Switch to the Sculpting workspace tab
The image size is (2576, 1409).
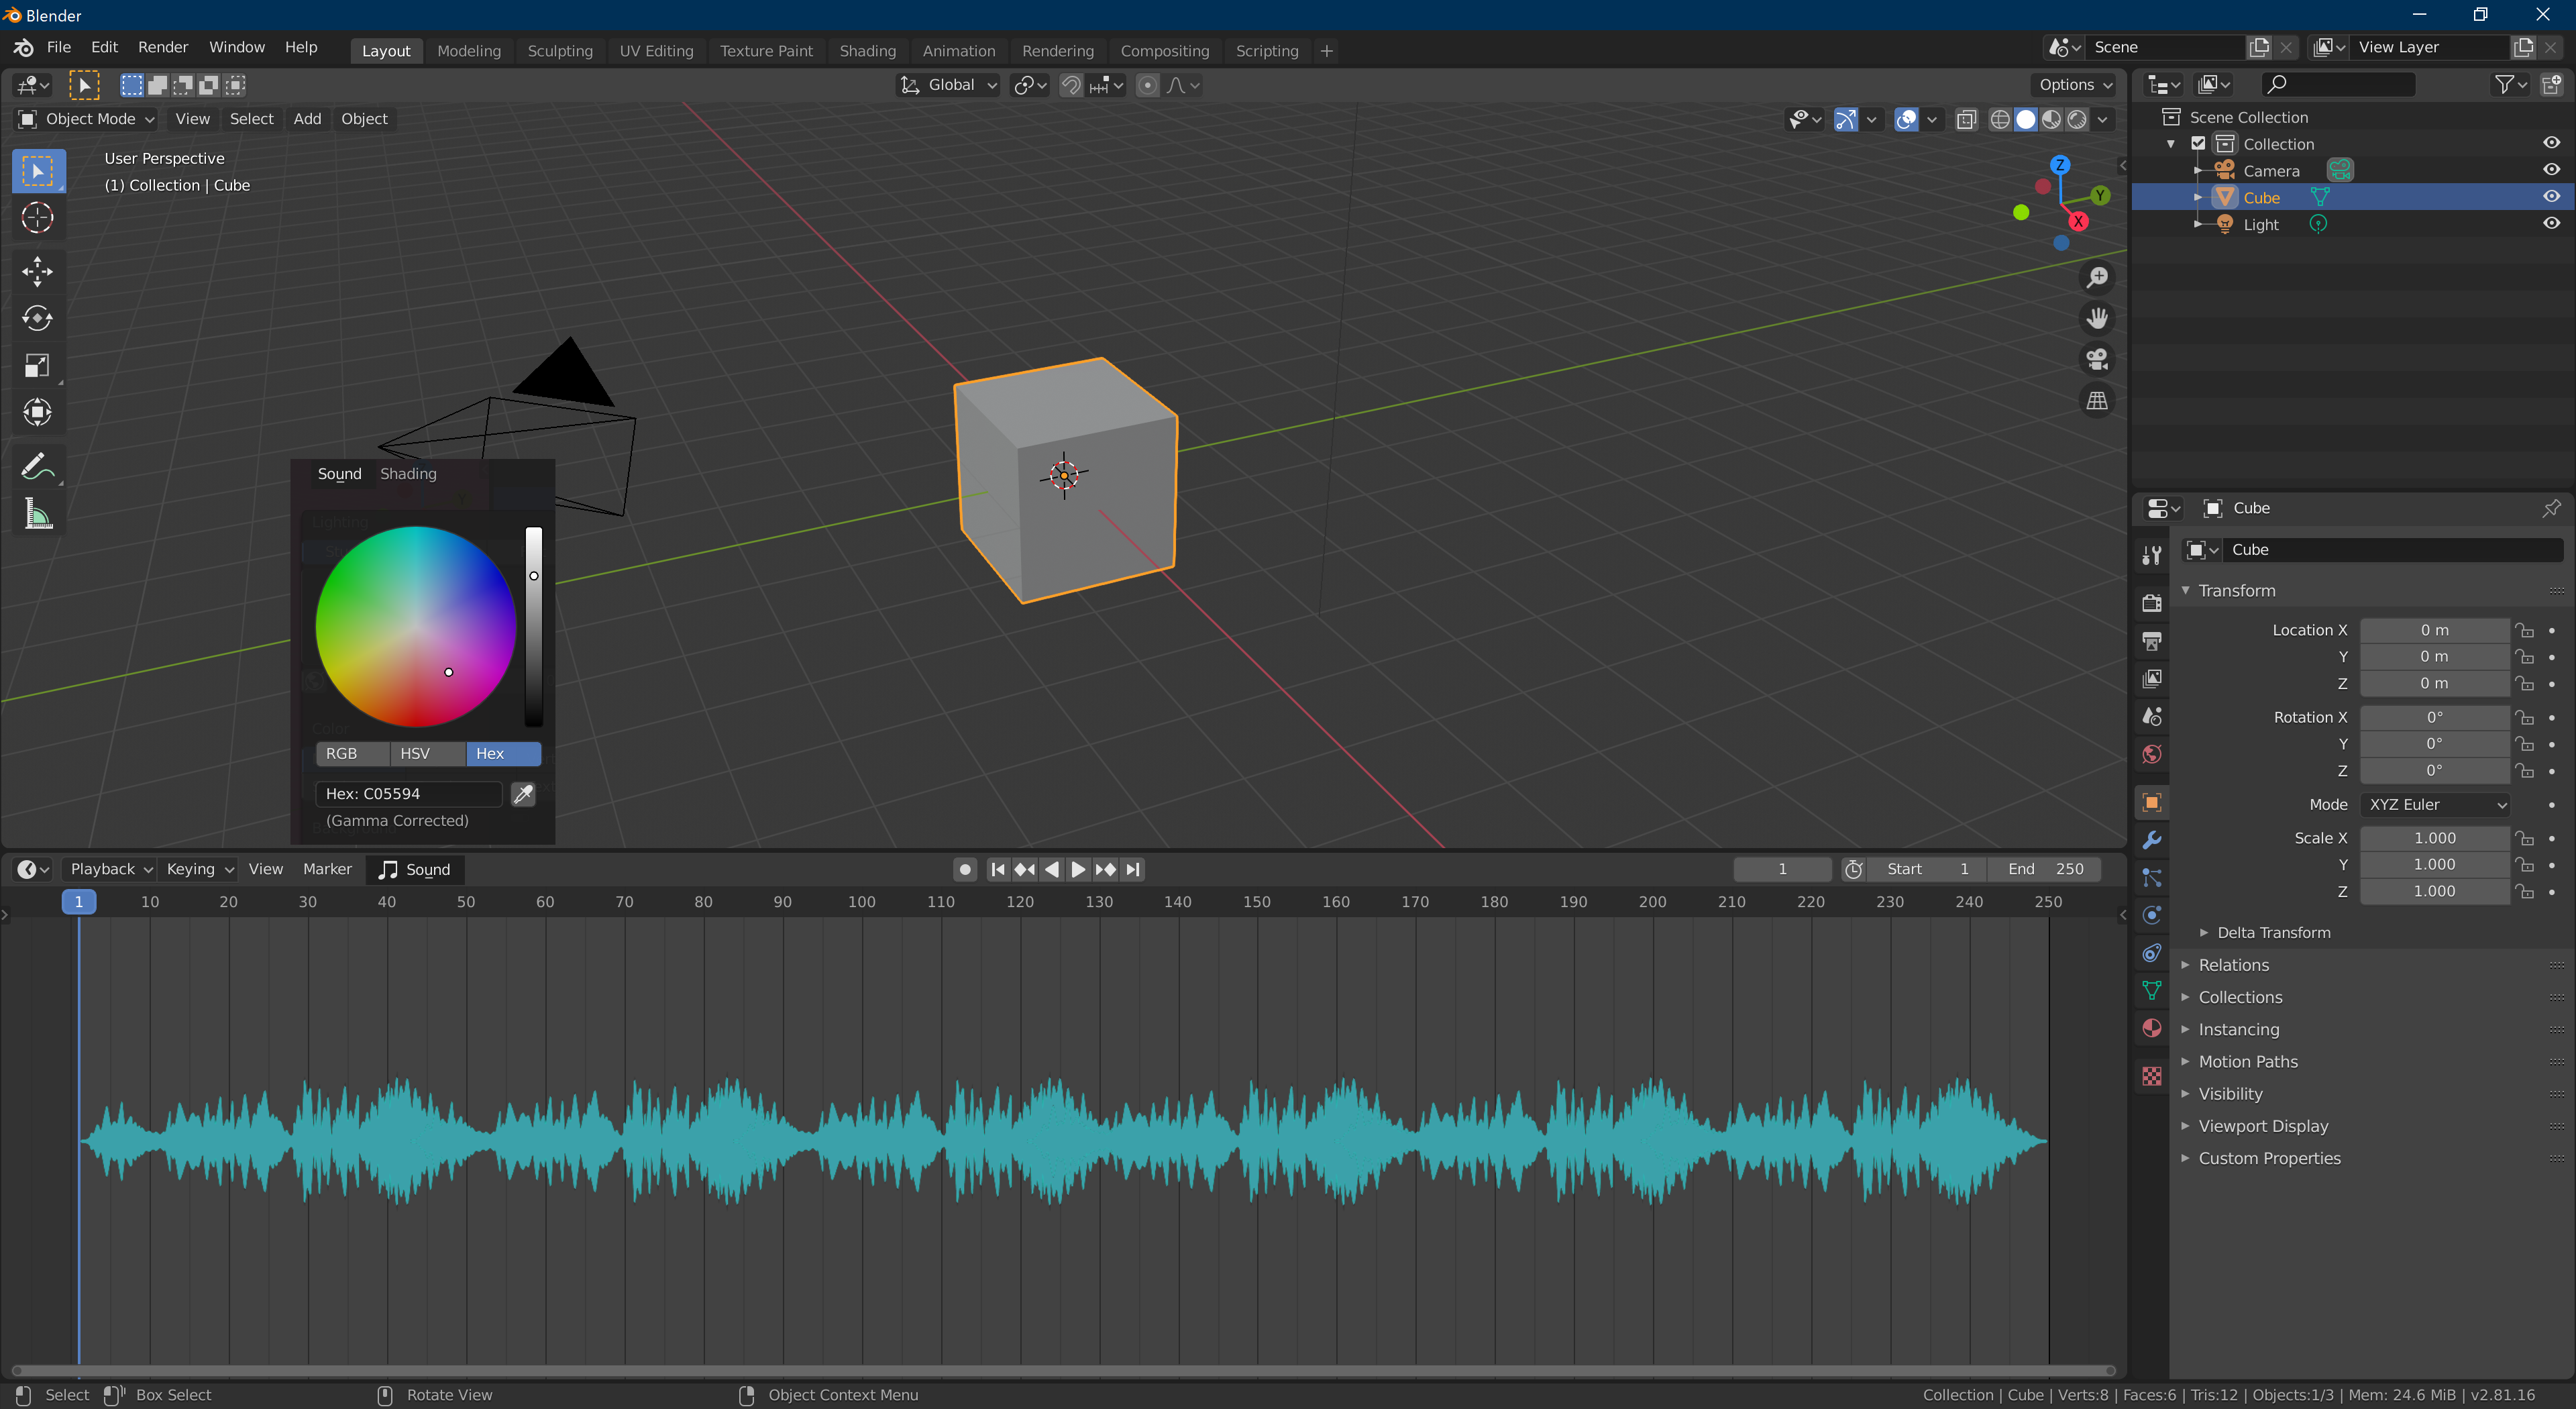560,51
